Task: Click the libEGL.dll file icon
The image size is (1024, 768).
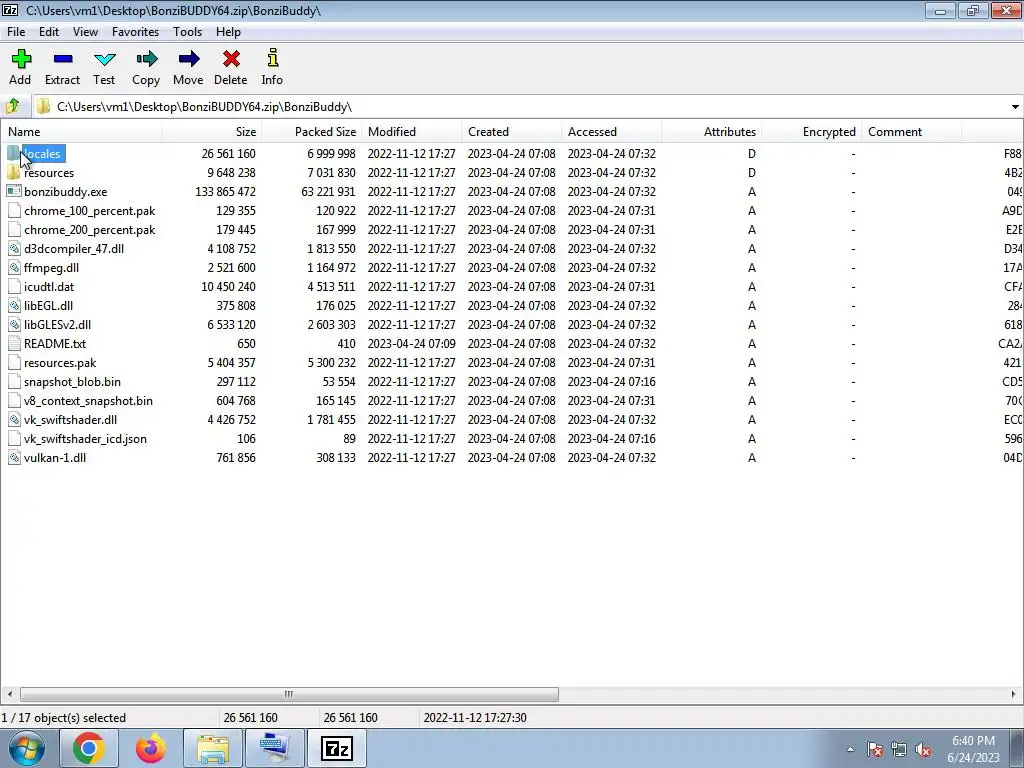Action: point(13,306)
